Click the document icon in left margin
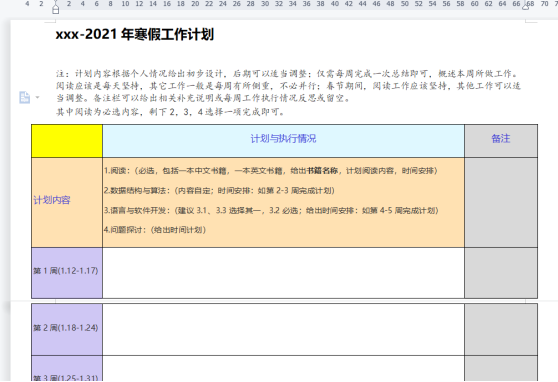558x382 pixels. click(x=24, y=98)
